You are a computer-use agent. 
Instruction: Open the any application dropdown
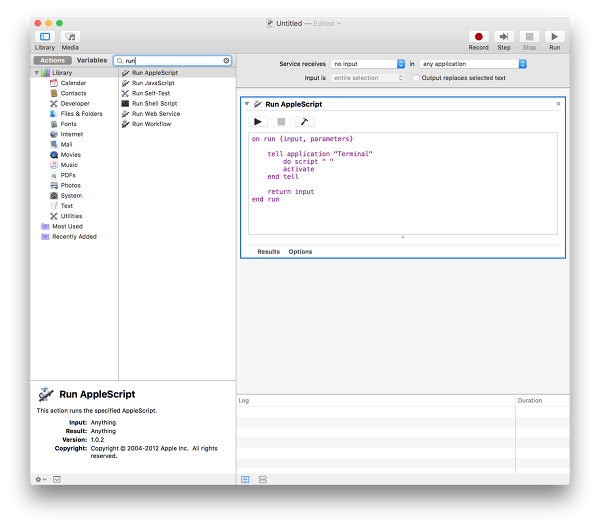[473, 64]
